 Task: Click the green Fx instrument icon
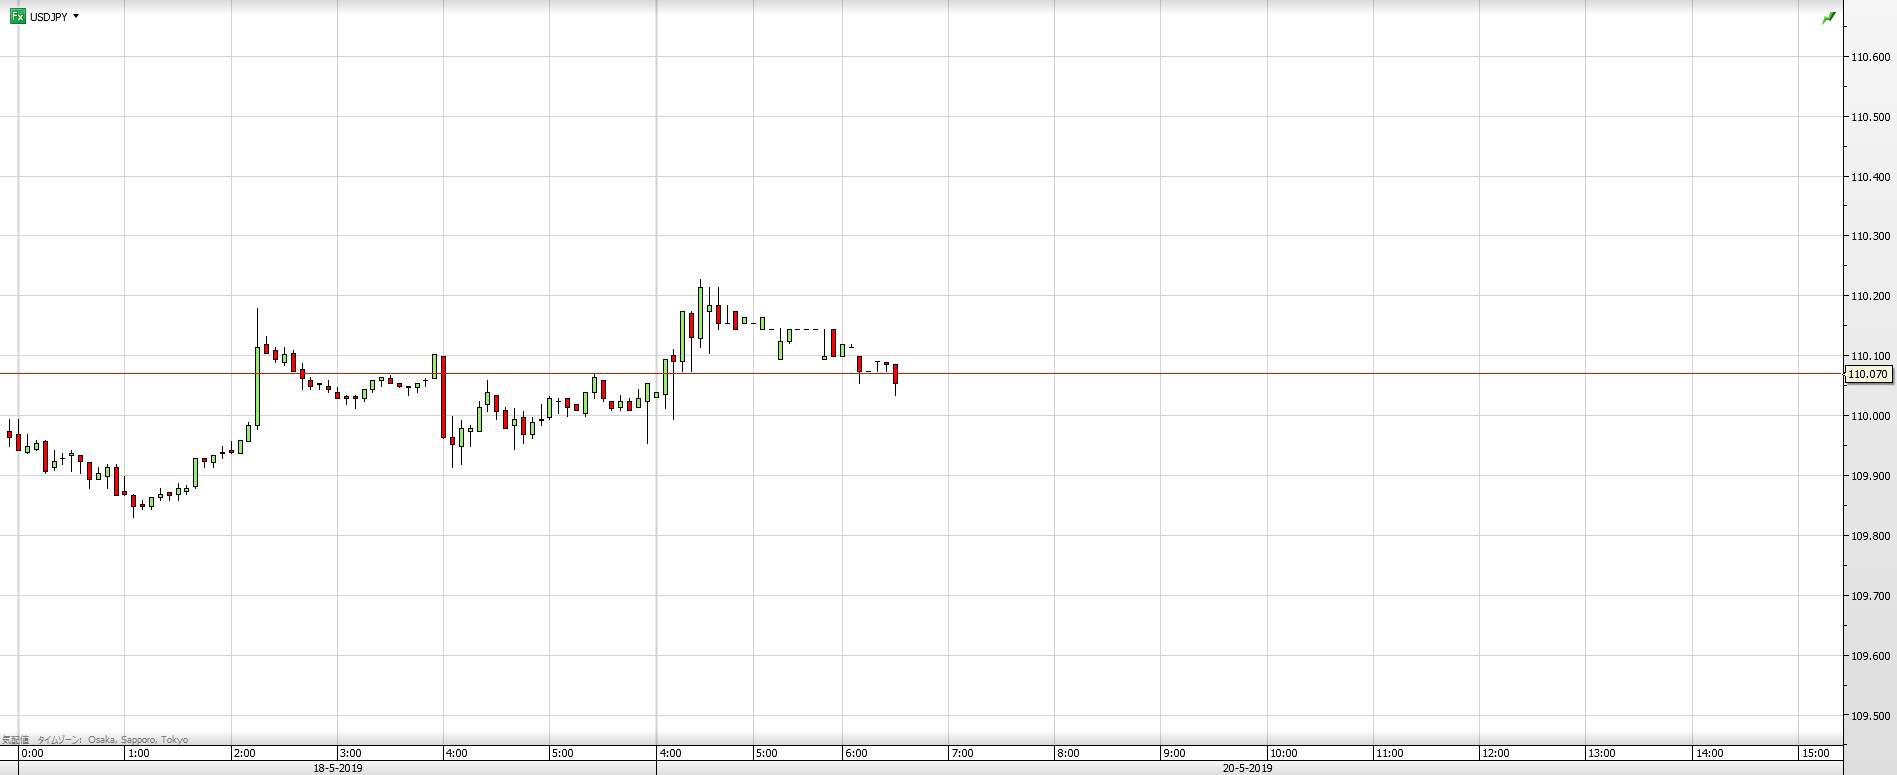coord(17,16)
